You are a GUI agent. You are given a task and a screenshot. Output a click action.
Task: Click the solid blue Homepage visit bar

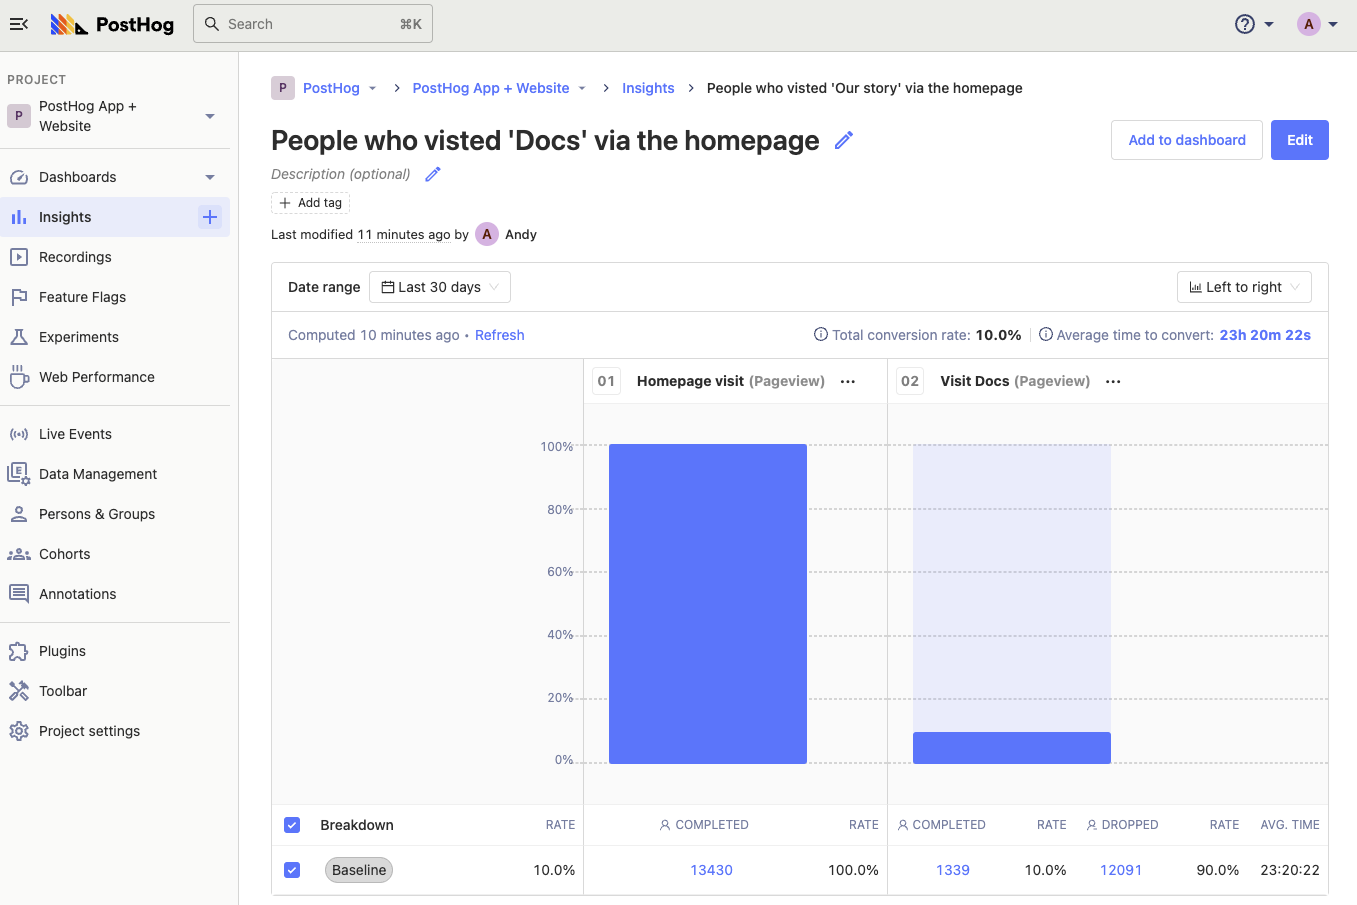[x=708, y=603]
